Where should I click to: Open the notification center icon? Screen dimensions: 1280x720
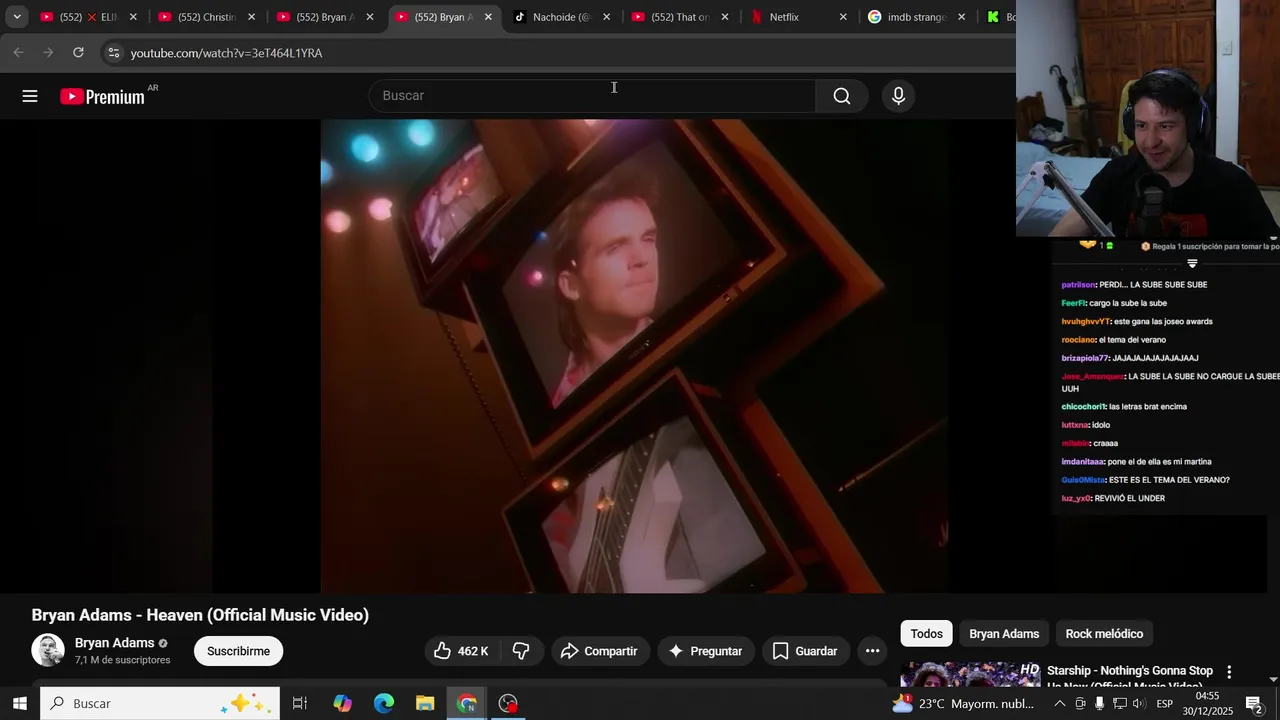click(x=1254, y=703)
